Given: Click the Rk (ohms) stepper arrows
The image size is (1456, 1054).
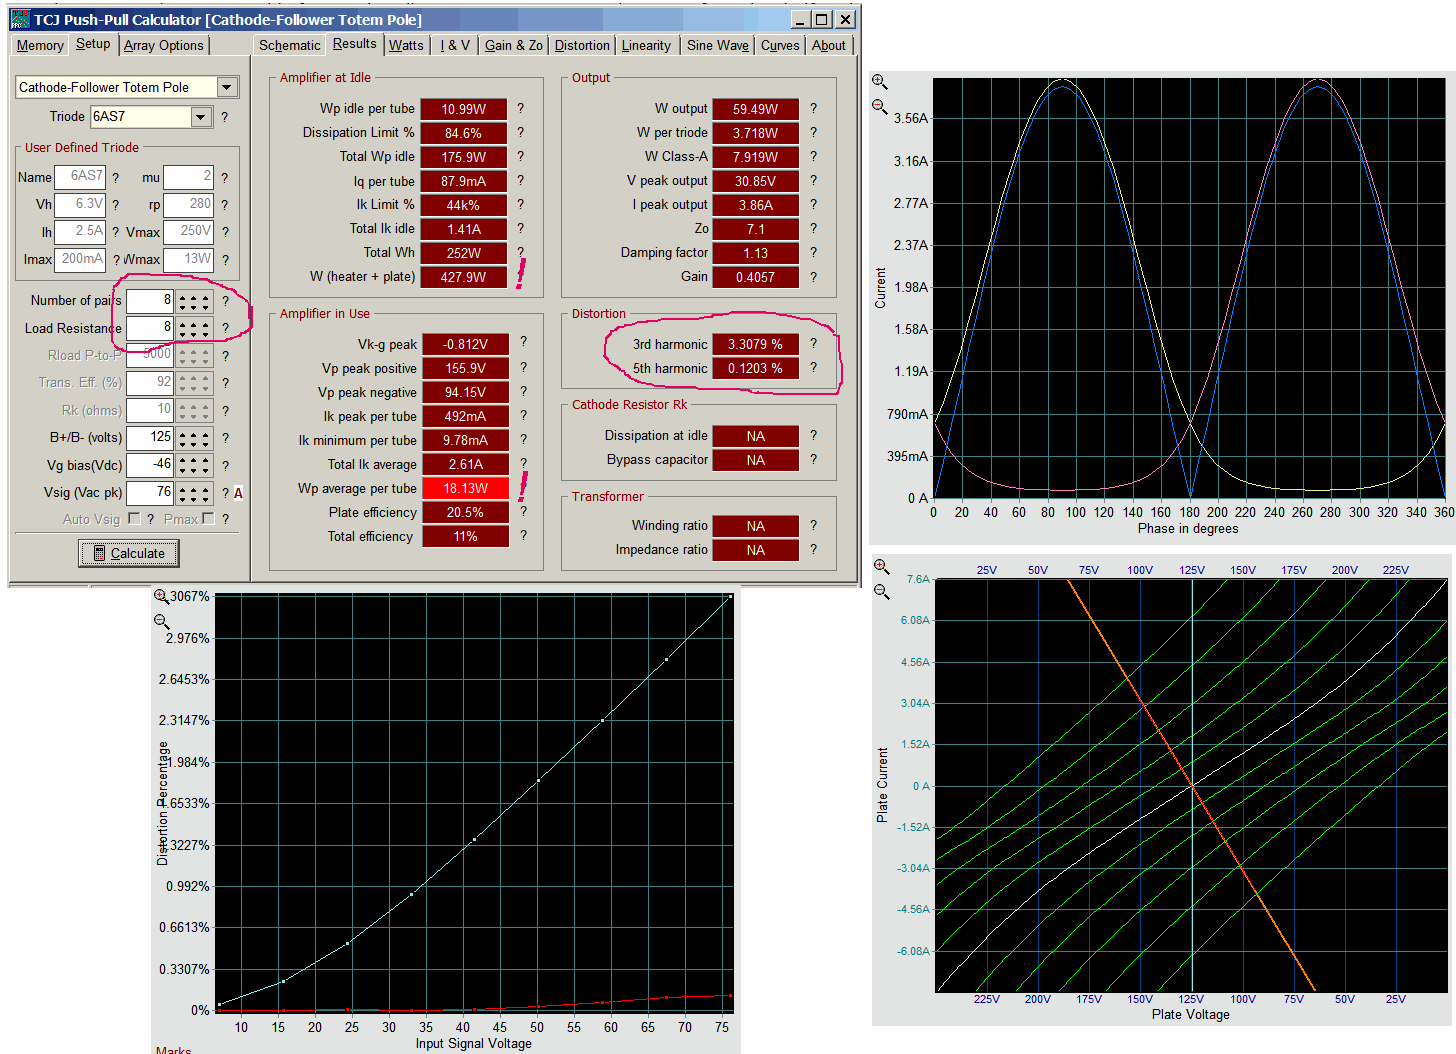Looking at the screenshot, I should 195,410.
